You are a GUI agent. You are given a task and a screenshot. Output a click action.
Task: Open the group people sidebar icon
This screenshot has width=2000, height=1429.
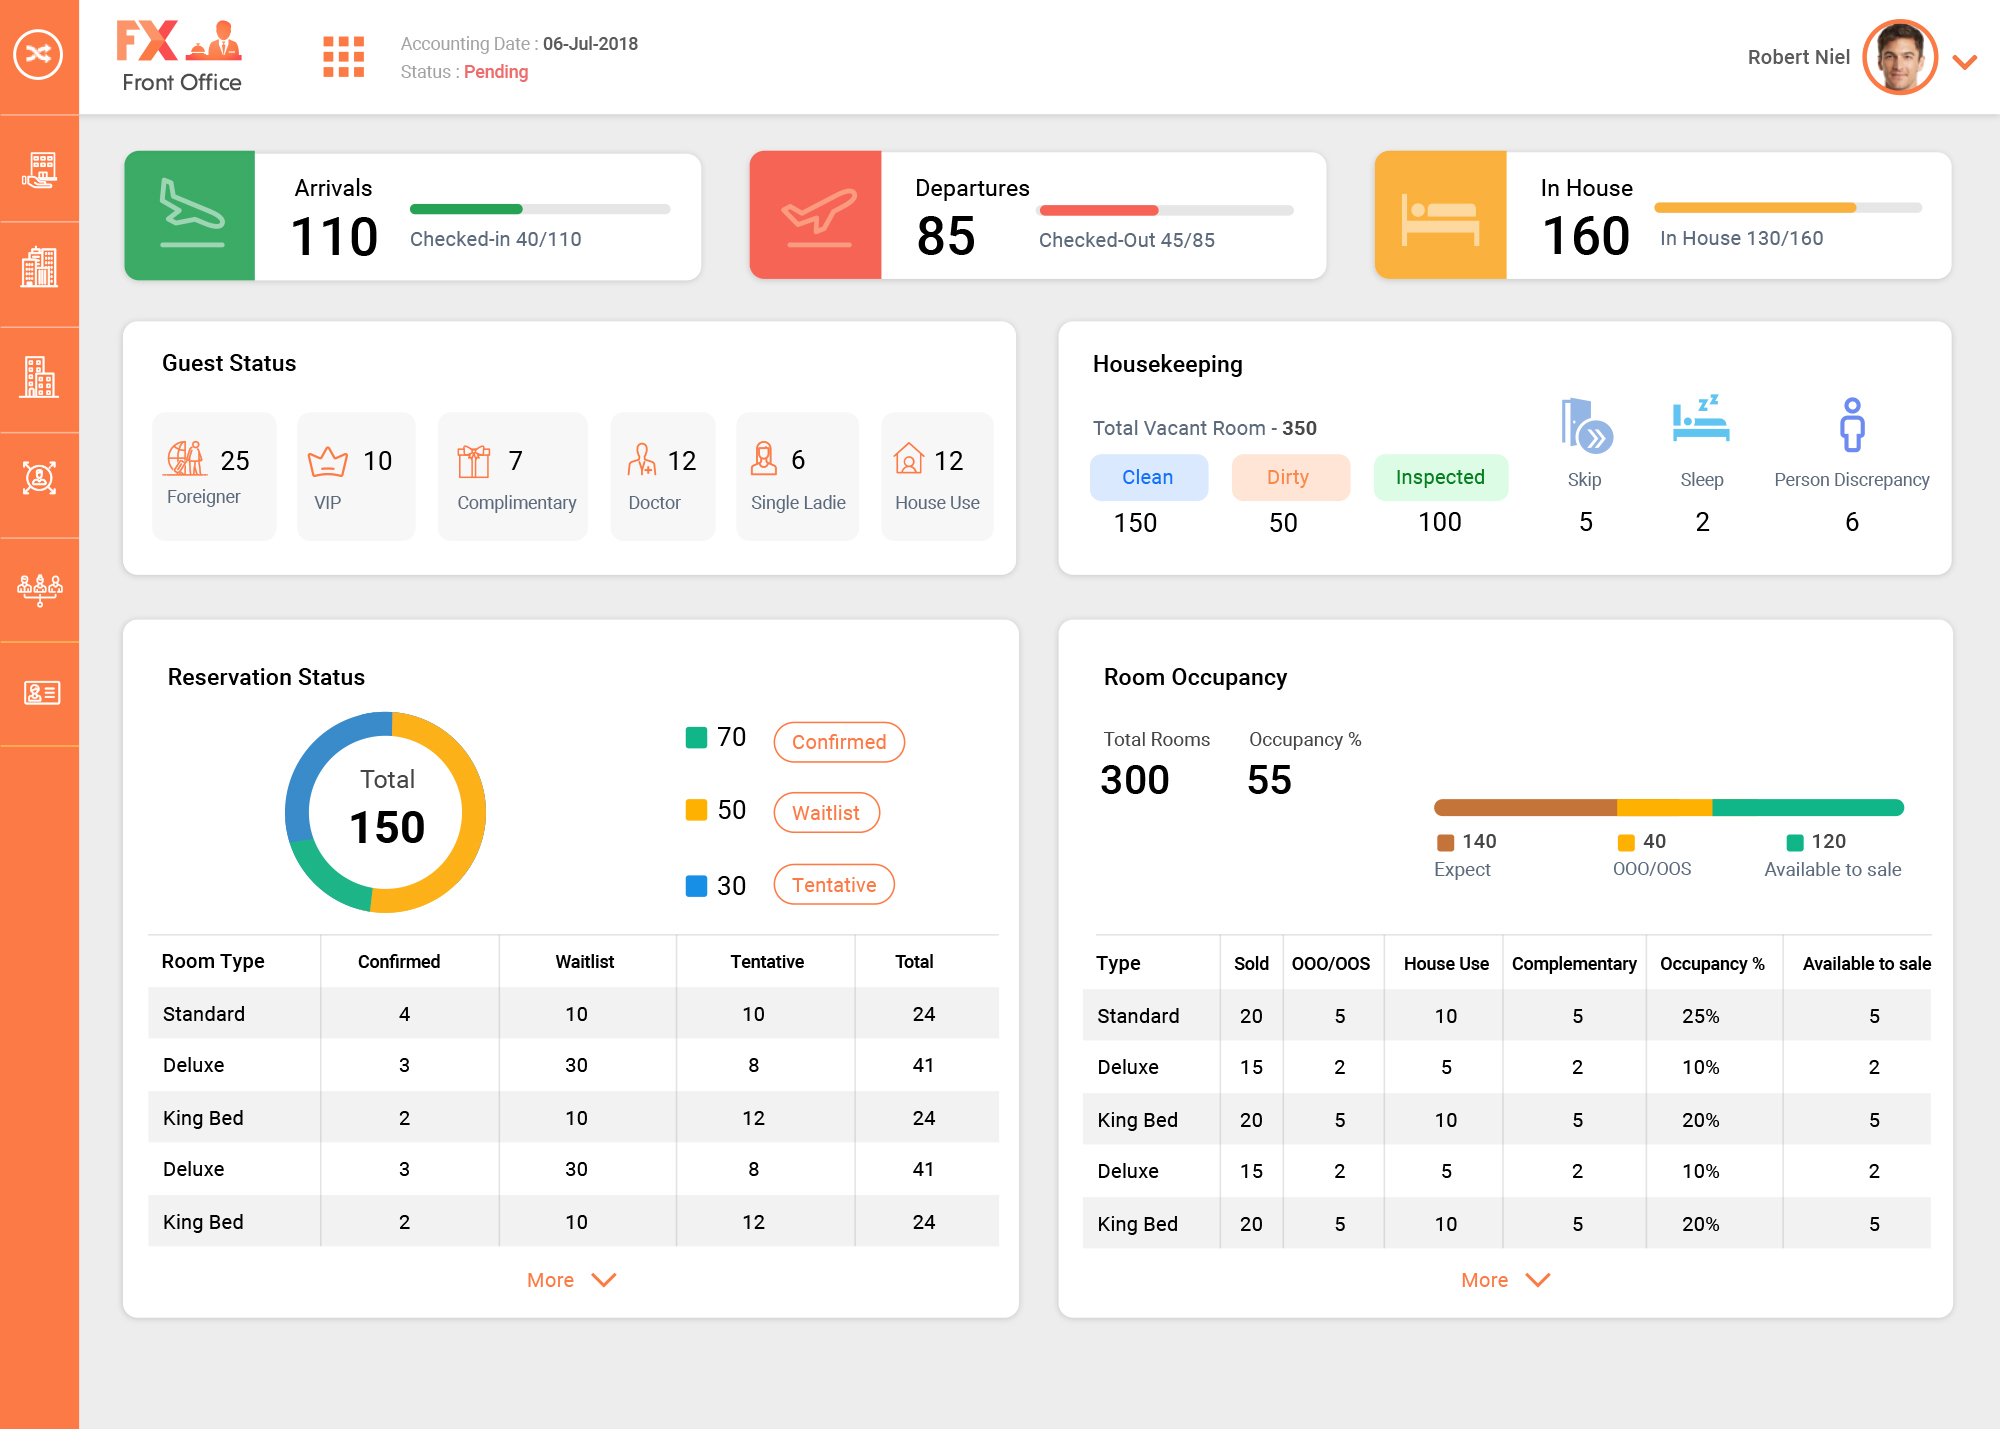coord(40,589)
